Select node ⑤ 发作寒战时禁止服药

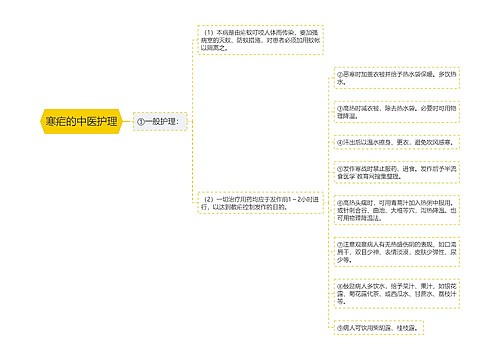coord(397,173)
